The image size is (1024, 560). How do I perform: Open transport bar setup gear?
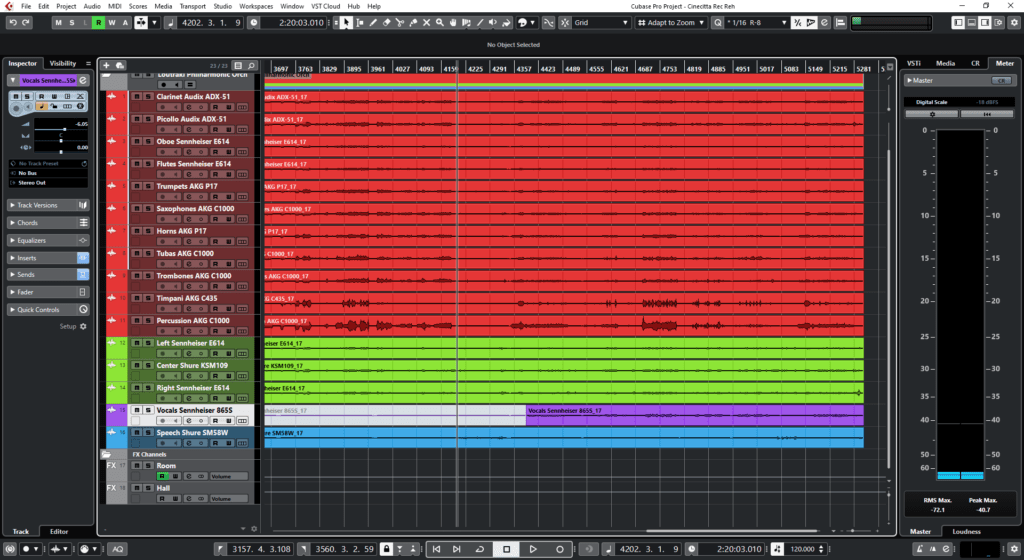[1014, 549]
